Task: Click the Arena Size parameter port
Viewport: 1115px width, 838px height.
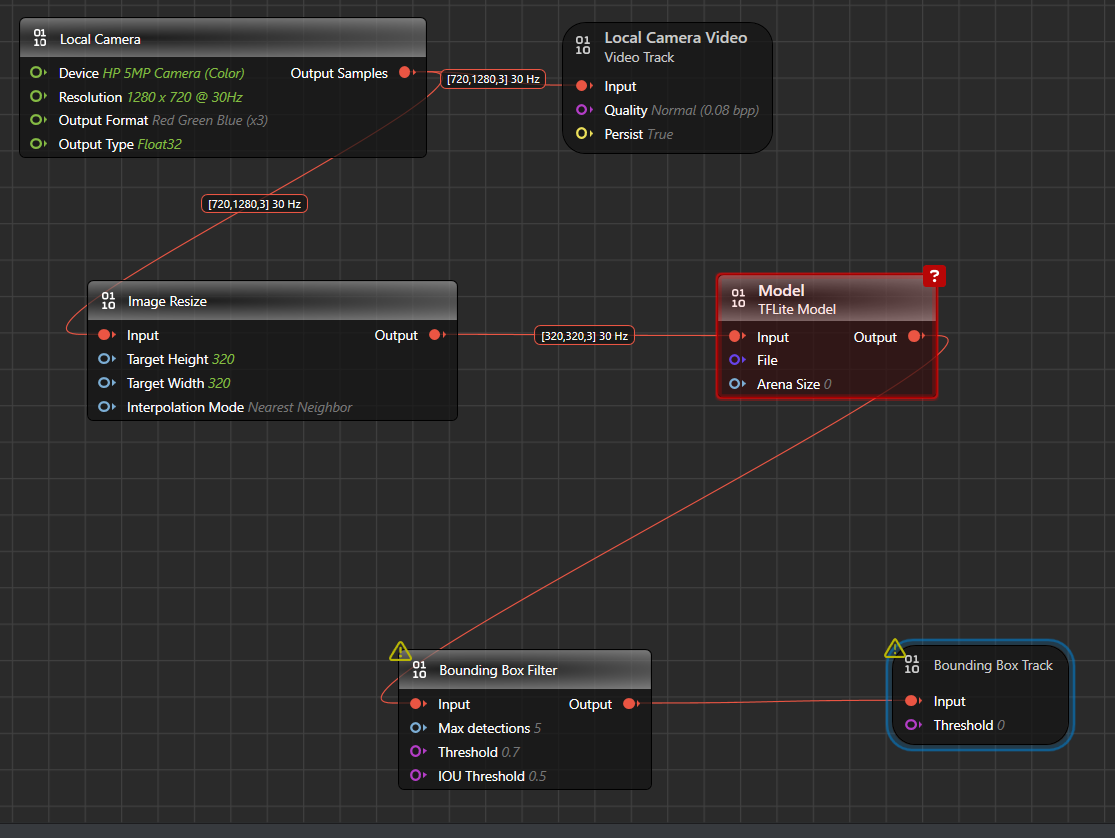Action: (x=737, y=384)
